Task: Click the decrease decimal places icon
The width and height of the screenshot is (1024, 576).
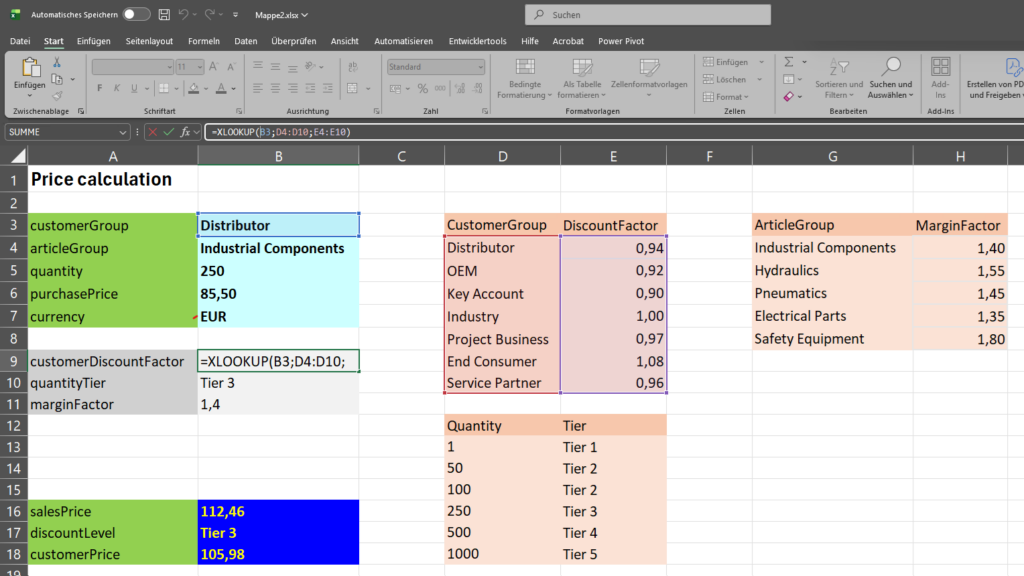Action: tap(478, 88)
